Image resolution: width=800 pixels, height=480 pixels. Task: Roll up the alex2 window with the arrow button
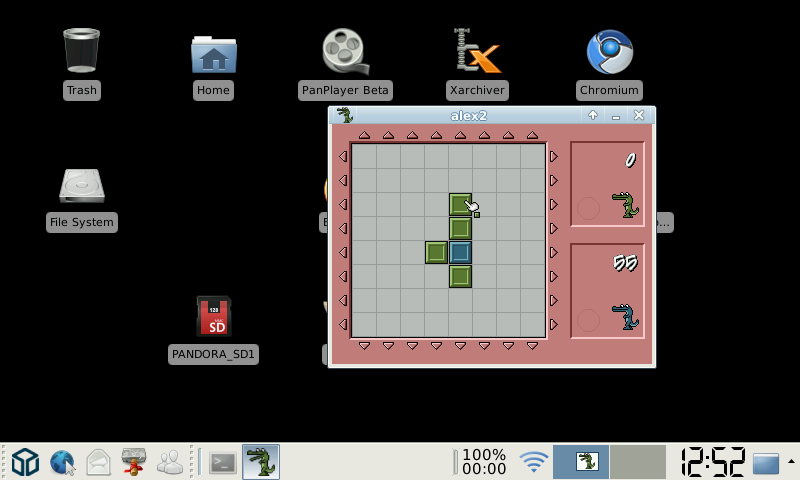click(593, 115)
